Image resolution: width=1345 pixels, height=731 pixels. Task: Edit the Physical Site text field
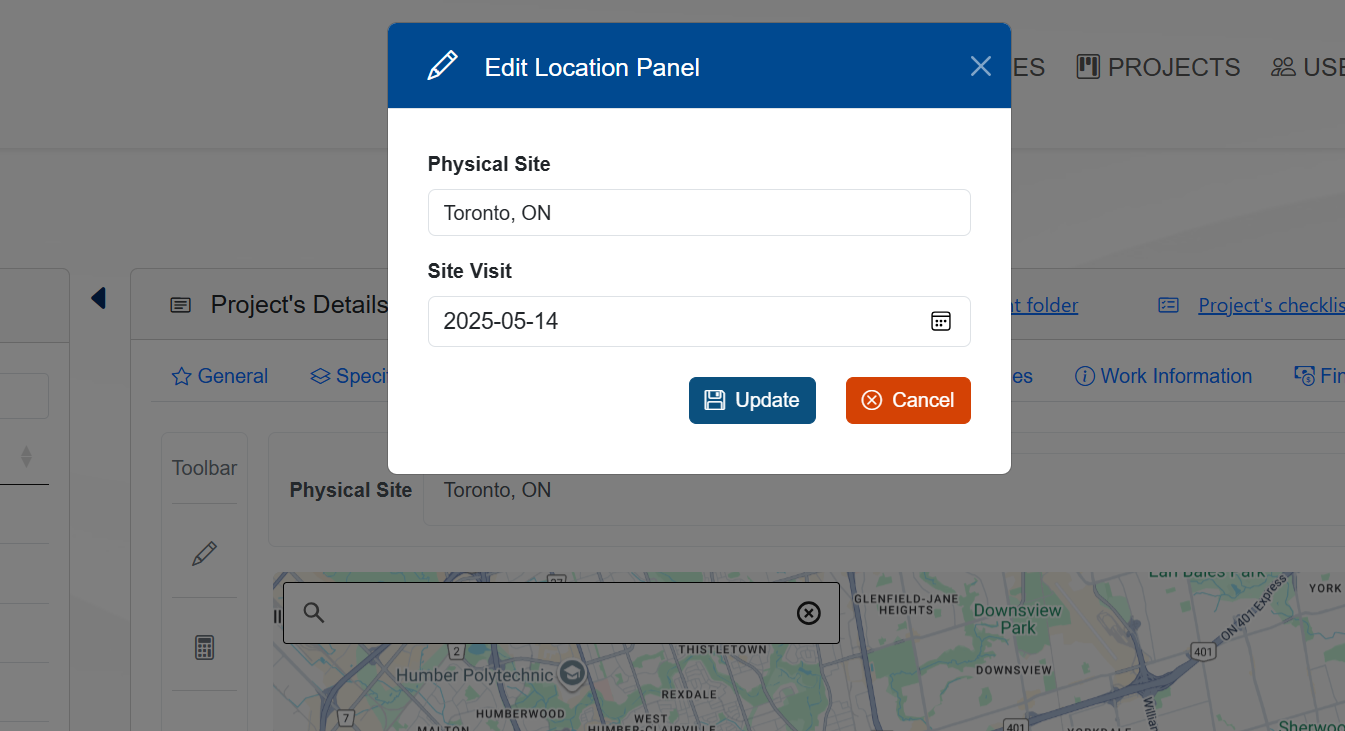pos(699,213)
